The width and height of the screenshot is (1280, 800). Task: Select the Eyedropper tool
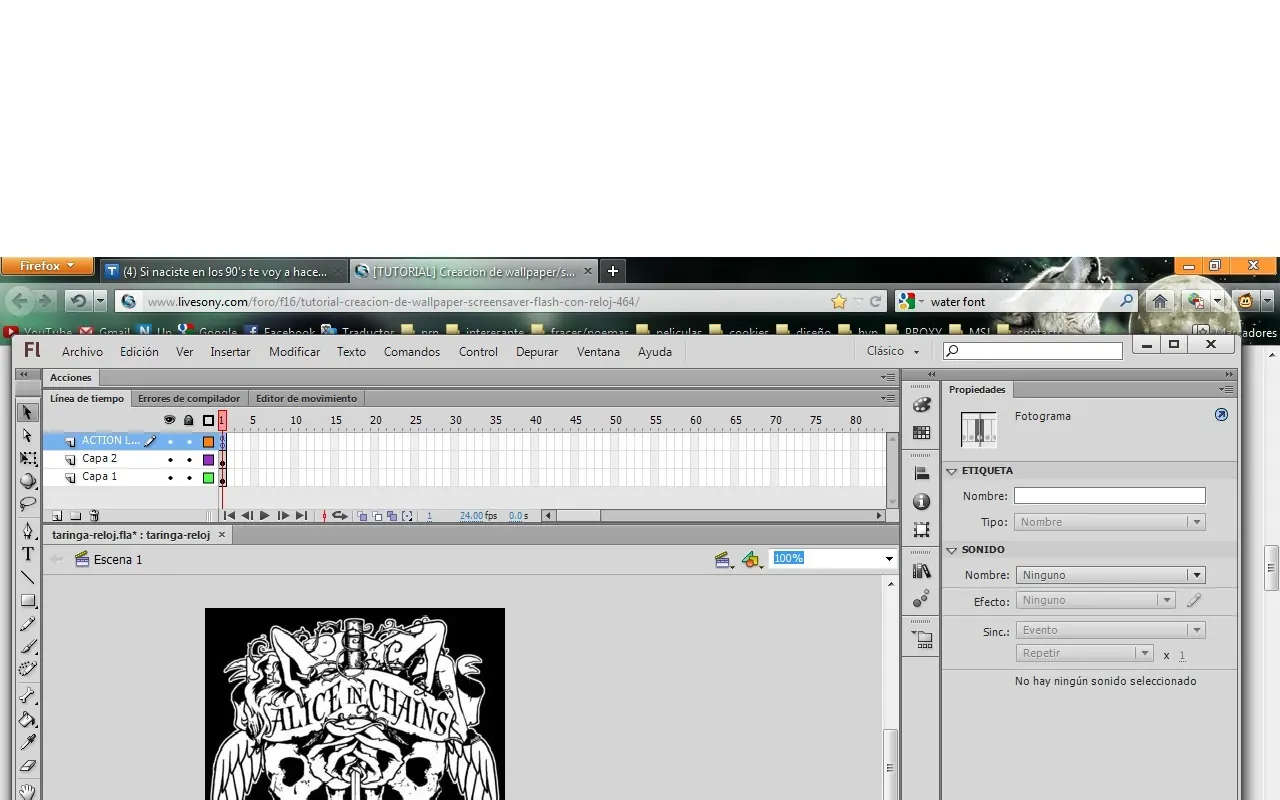[28, 742]
